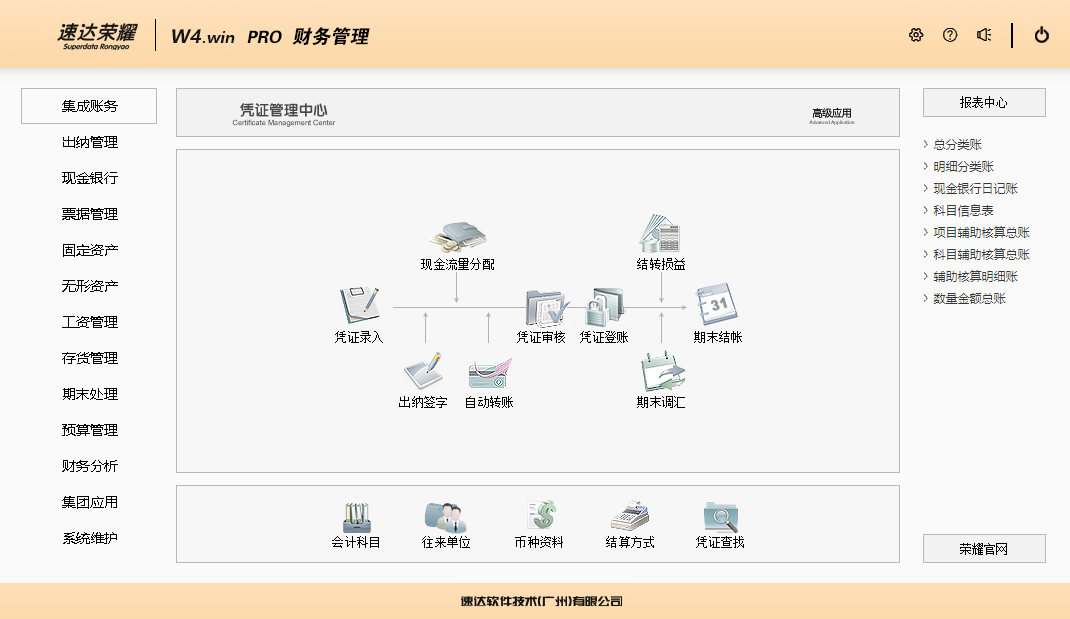Select the 凭证登账 posting icon
The height and width of the screenshot is (619, 1070).
point(604,307)
